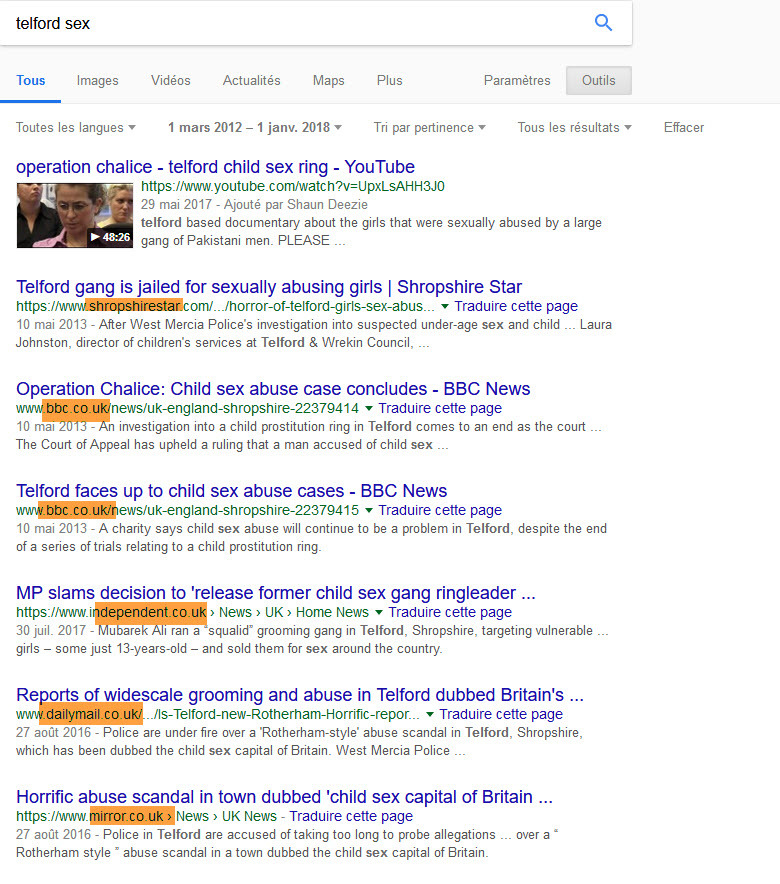Click 'Traduire cette page' for Mirror result

(x=351, y=816)
